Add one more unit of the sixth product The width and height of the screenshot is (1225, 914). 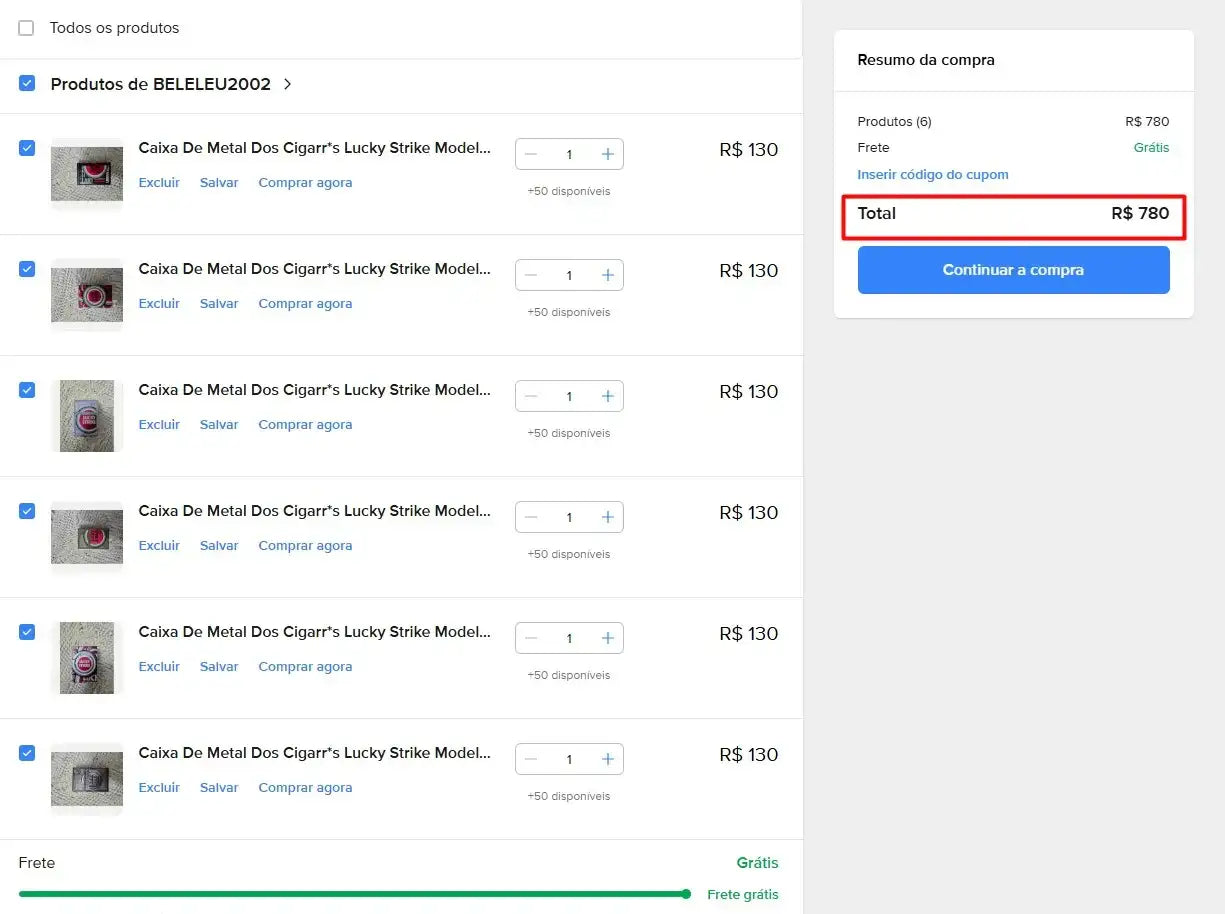(x=607, y=759)
